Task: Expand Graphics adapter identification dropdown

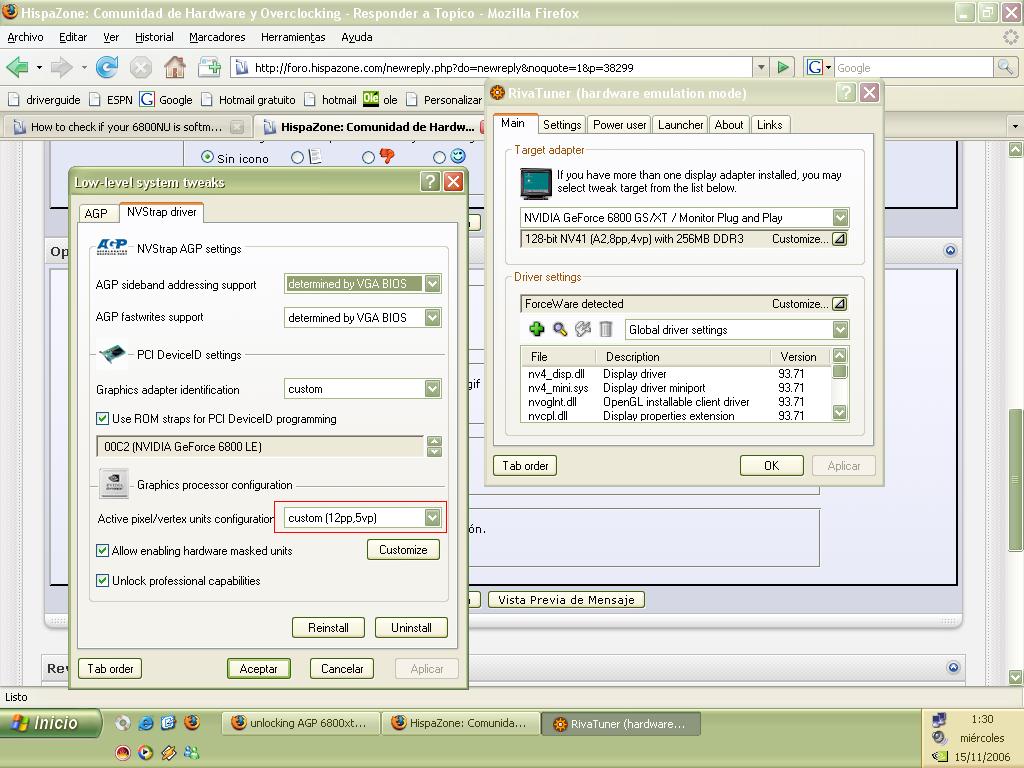Action: [432, 389]
